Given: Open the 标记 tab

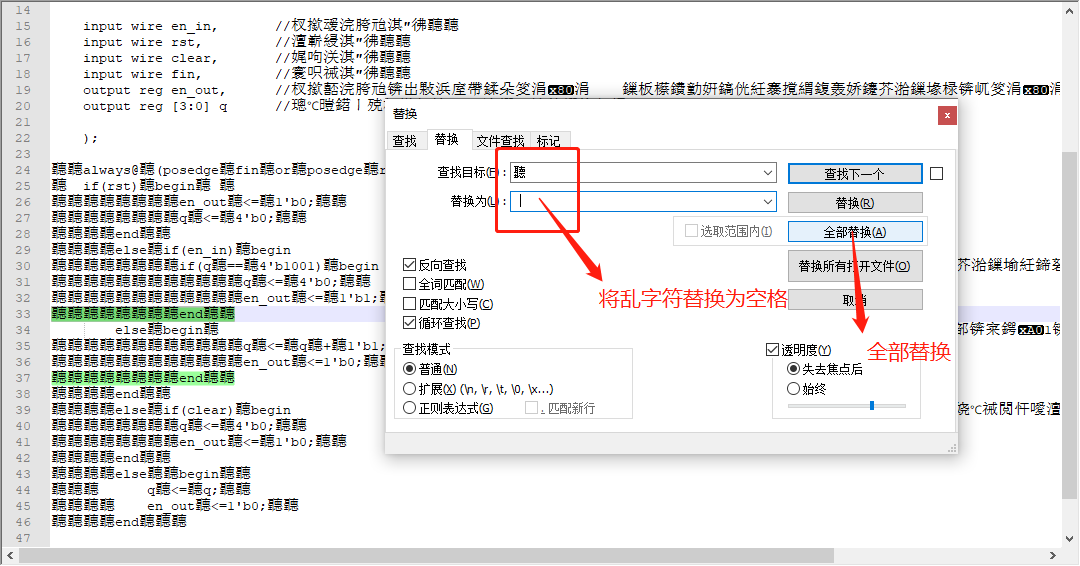Looking at the screenshot, I should 548,141.
